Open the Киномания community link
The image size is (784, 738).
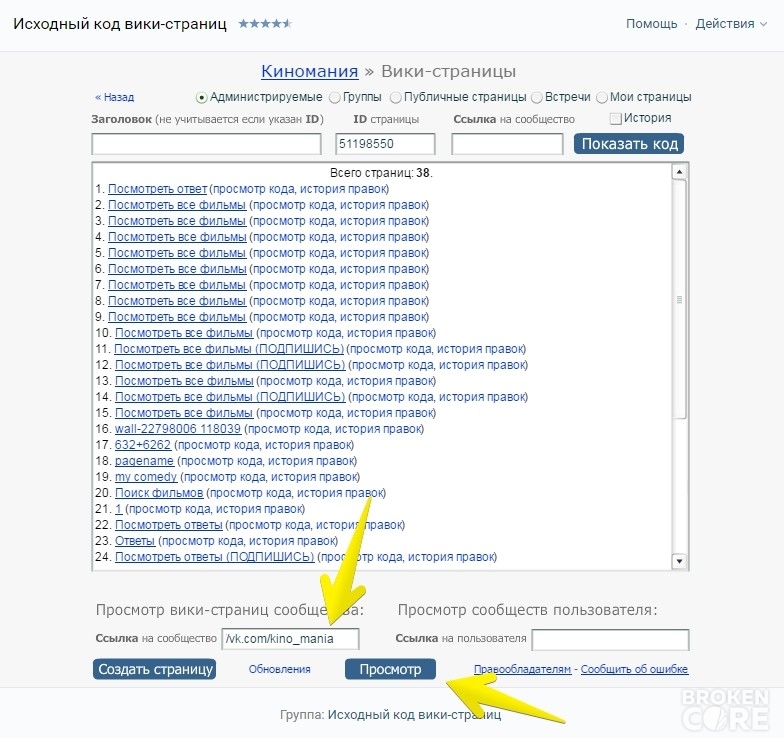coord(310,71)
